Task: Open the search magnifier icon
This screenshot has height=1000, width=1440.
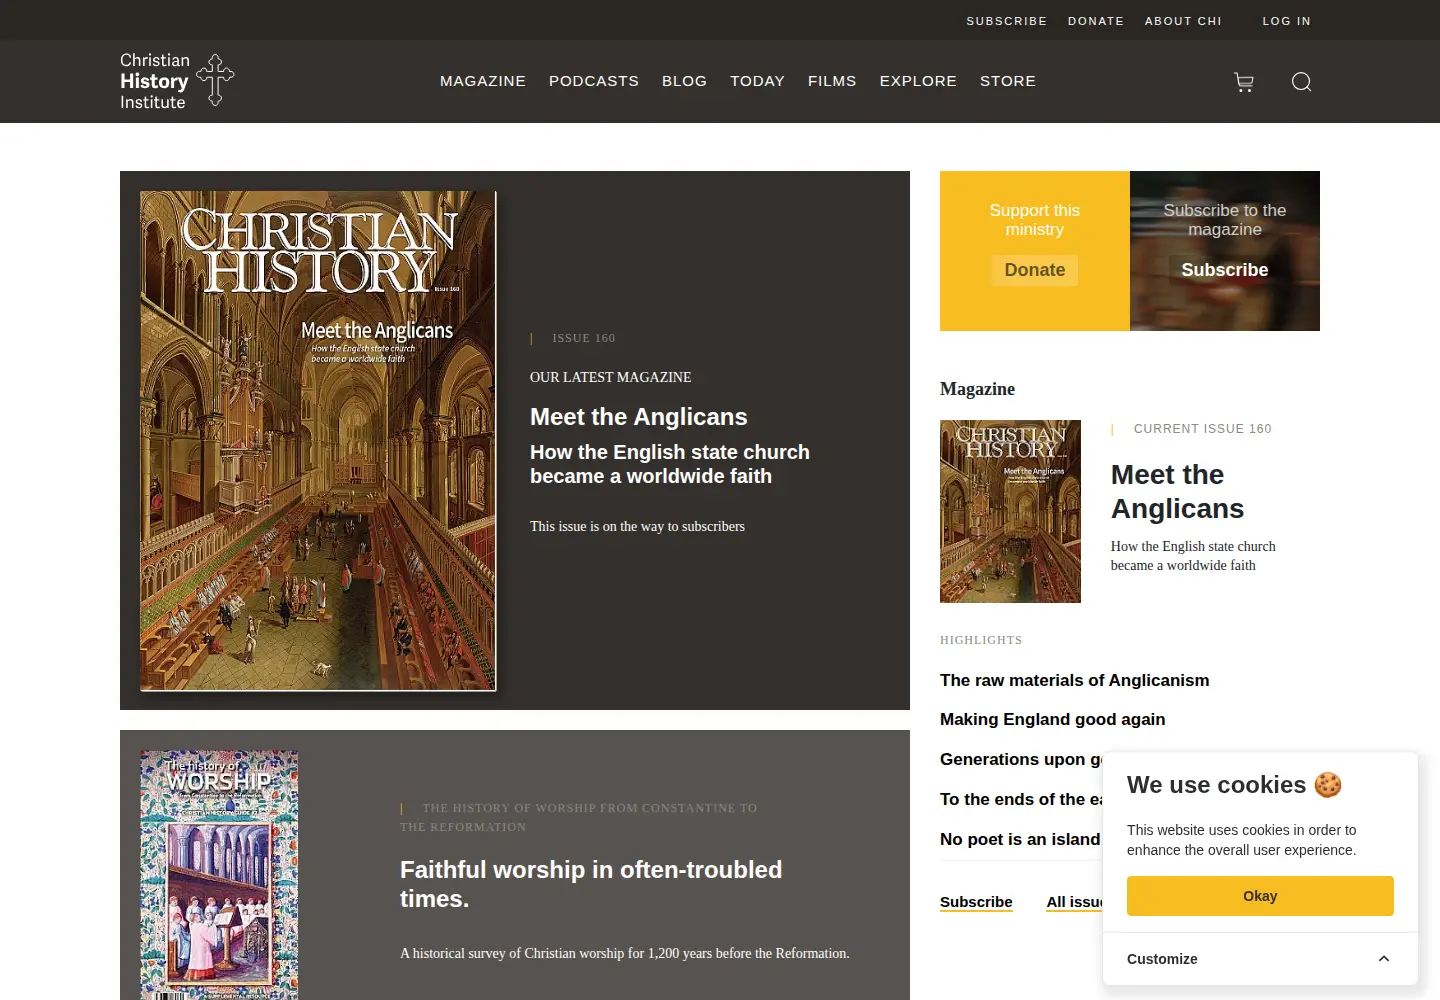Action: pyautogui.click(x=1301, y=82)
